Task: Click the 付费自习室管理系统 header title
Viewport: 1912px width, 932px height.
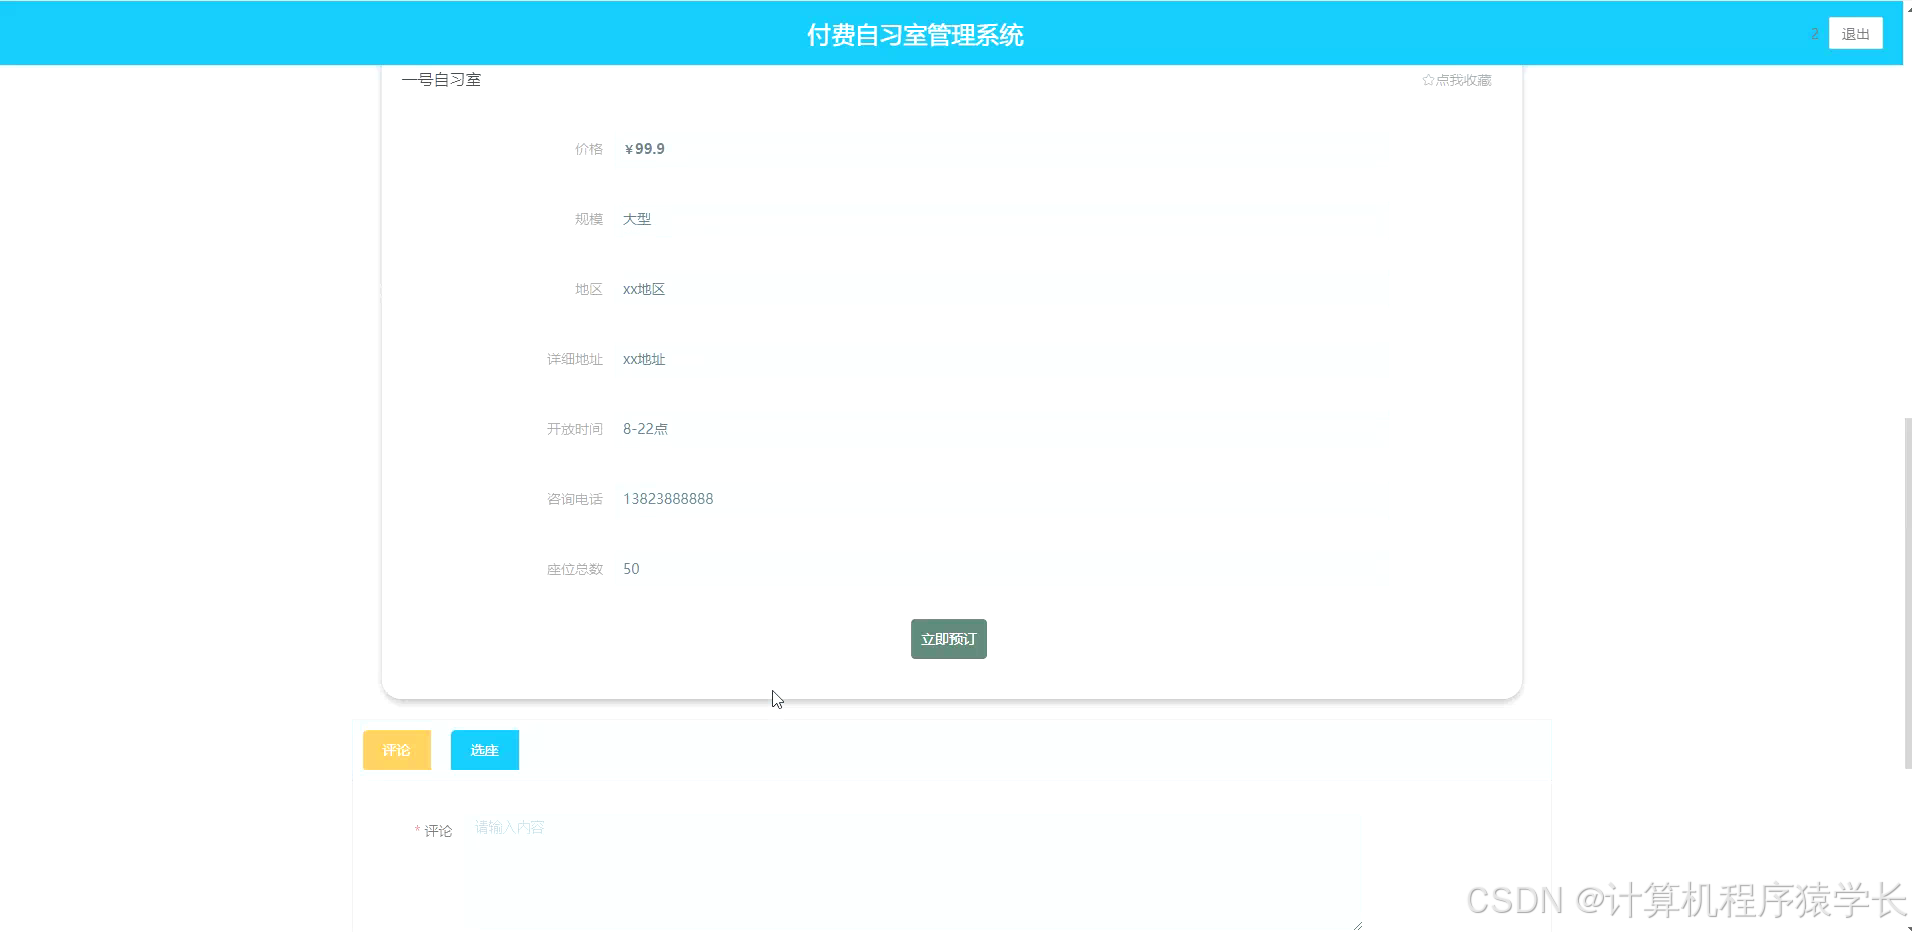Action: coord(915,34)
